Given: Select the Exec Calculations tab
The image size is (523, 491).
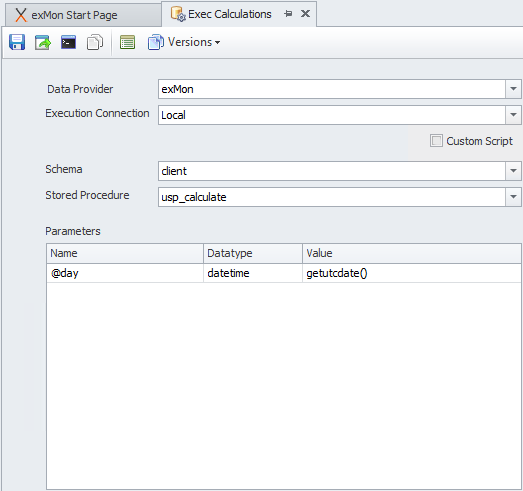Looking at the screenshot, I should [229, 14].
